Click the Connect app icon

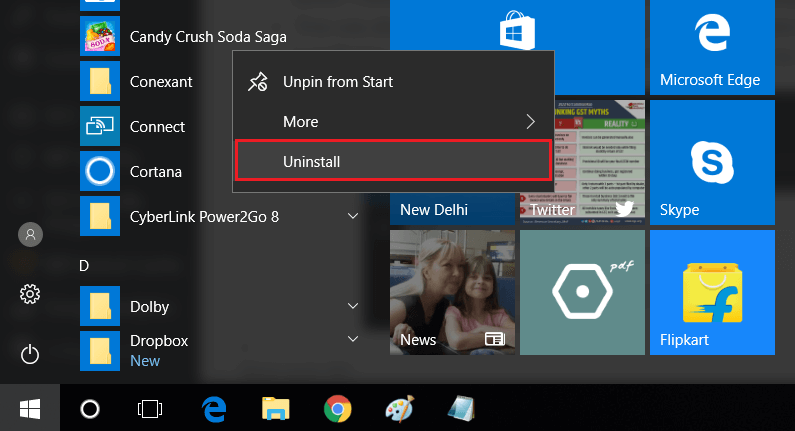tap(100, 126)
